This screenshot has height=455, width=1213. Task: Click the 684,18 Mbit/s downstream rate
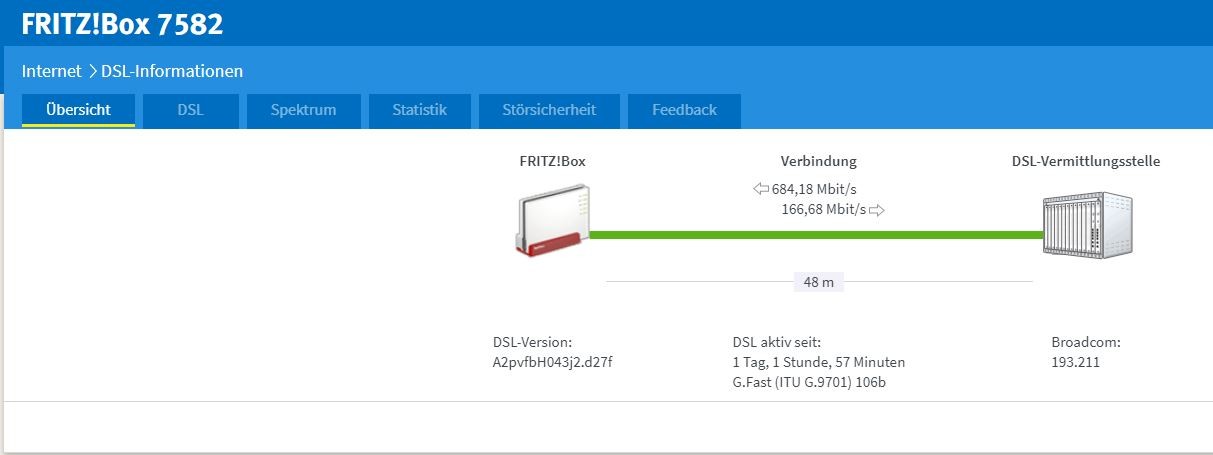click(x=815, y=189)
